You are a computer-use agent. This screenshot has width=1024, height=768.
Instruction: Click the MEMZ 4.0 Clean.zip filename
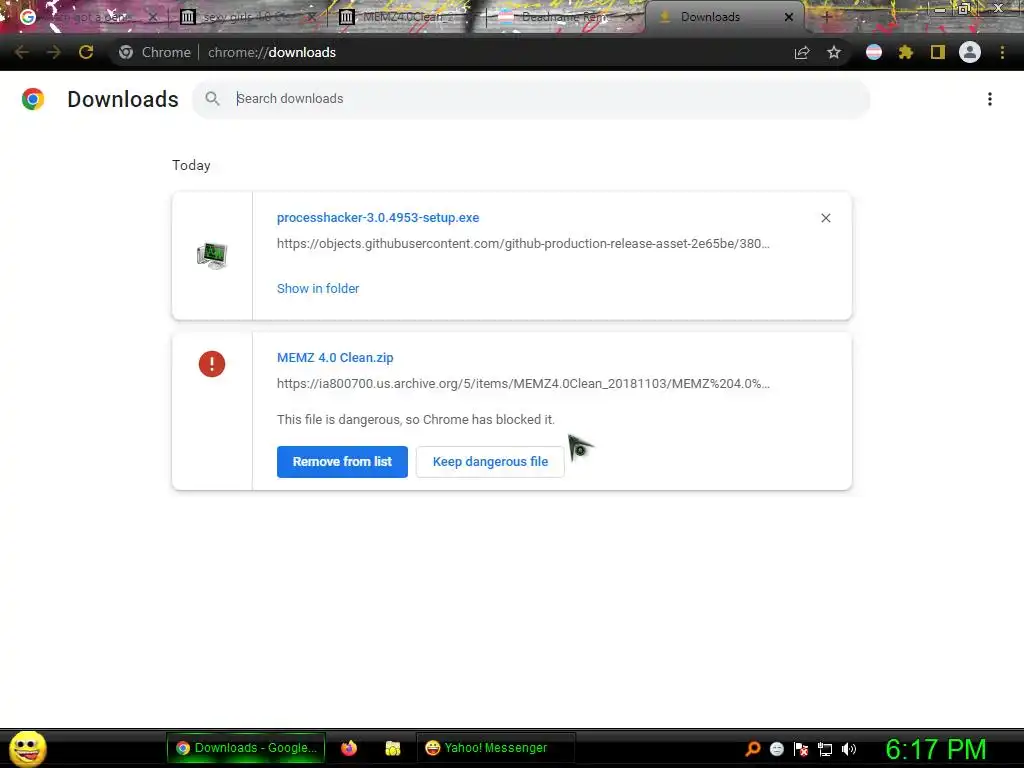(x=335, y=358)
